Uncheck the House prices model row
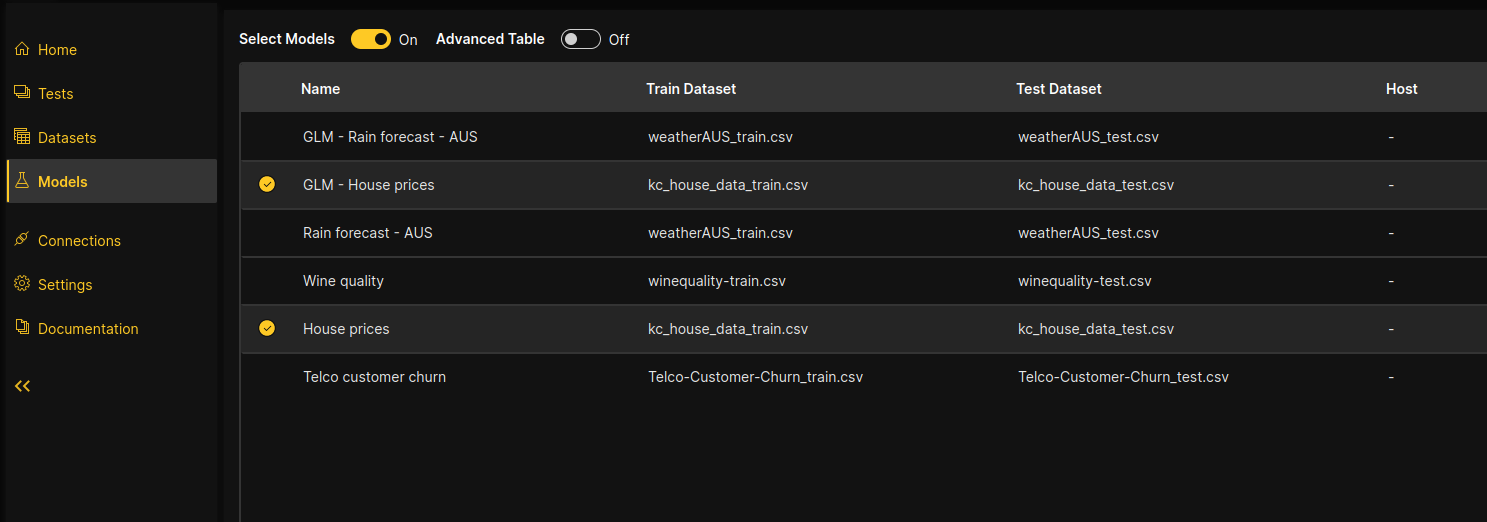The image size is (1487, 522). [267, 329]
